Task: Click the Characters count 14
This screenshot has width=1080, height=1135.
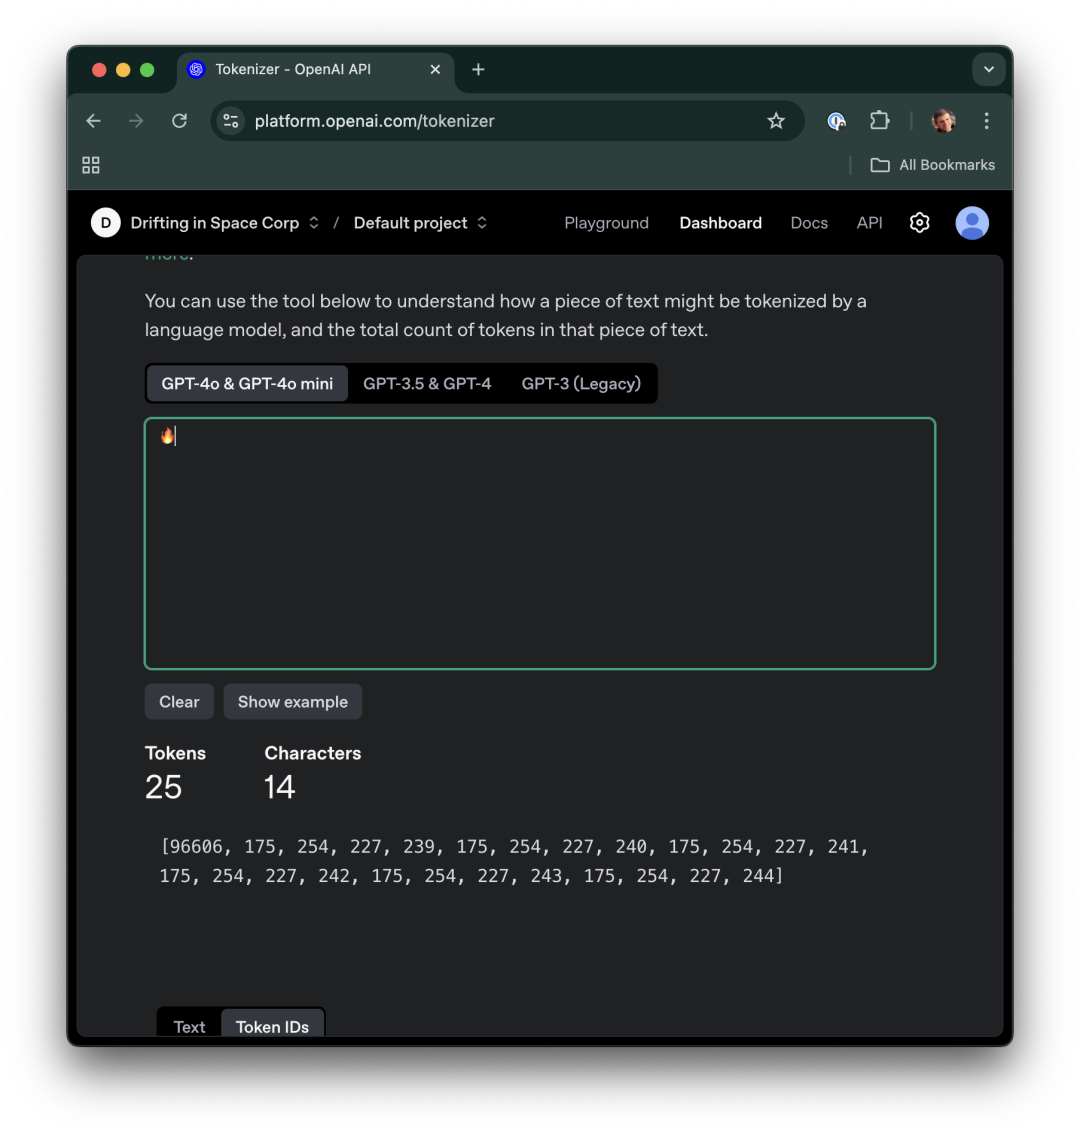Action: (279, 788)
